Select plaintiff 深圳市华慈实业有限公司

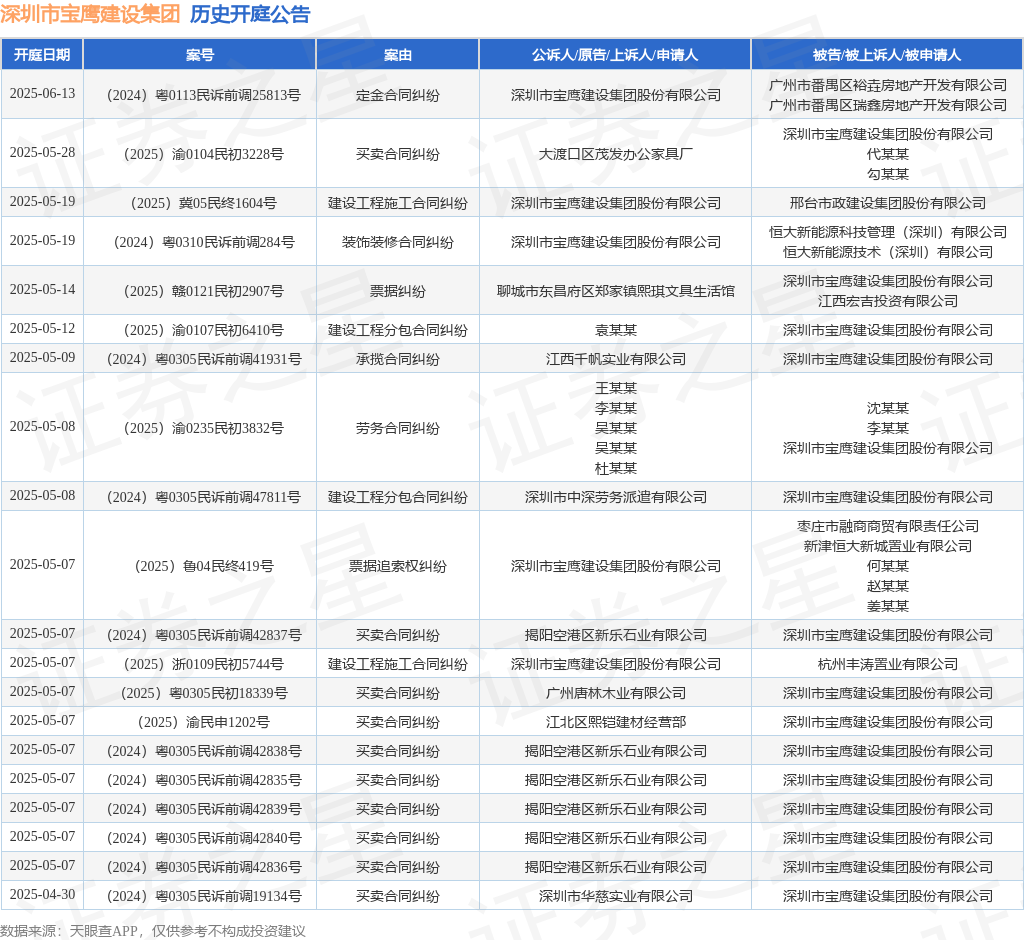(615, 896)
